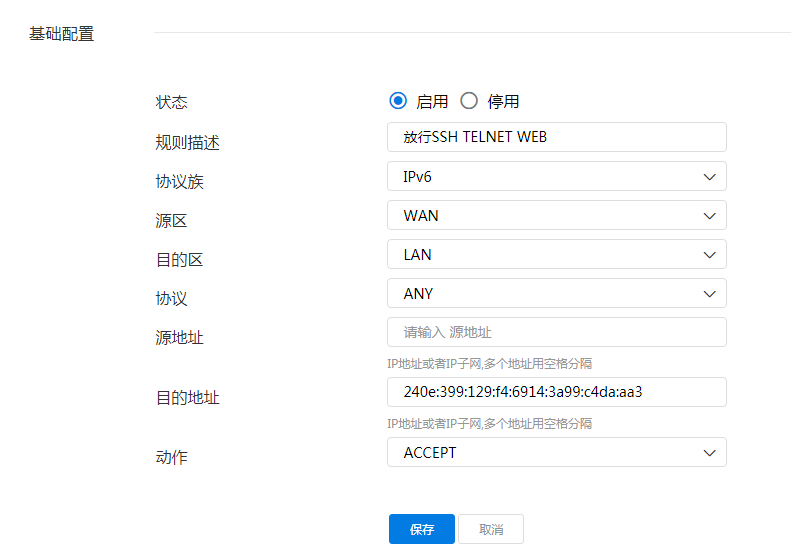This screenshot has height=559, width=791.
Task: Click the 基础配置 section heading
Action: (61, 34)
